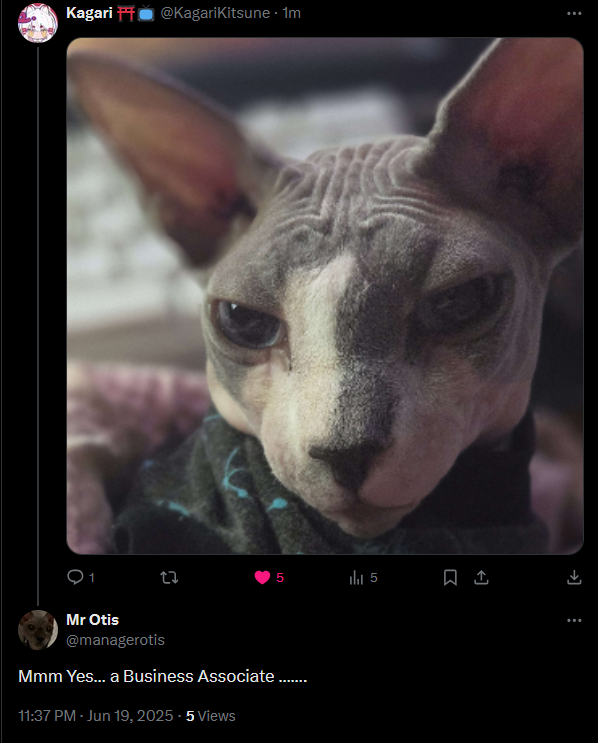Click the 1m post timestamp
Image resolution: width=598 pixels, height=743 pixels.
coord(291,13)
